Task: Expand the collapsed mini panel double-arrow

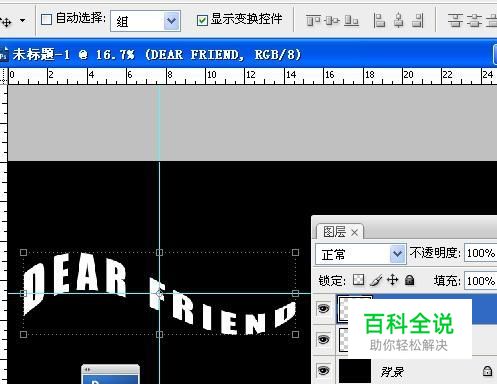Action: click(x=87, y=370)
